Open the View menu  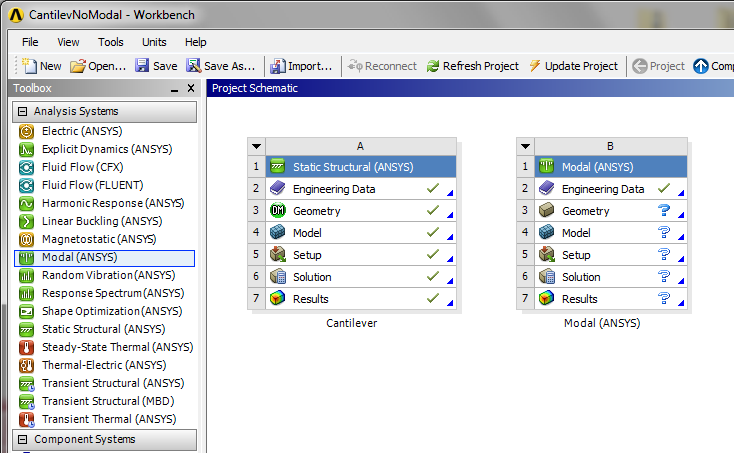click(x=68, y=42)
